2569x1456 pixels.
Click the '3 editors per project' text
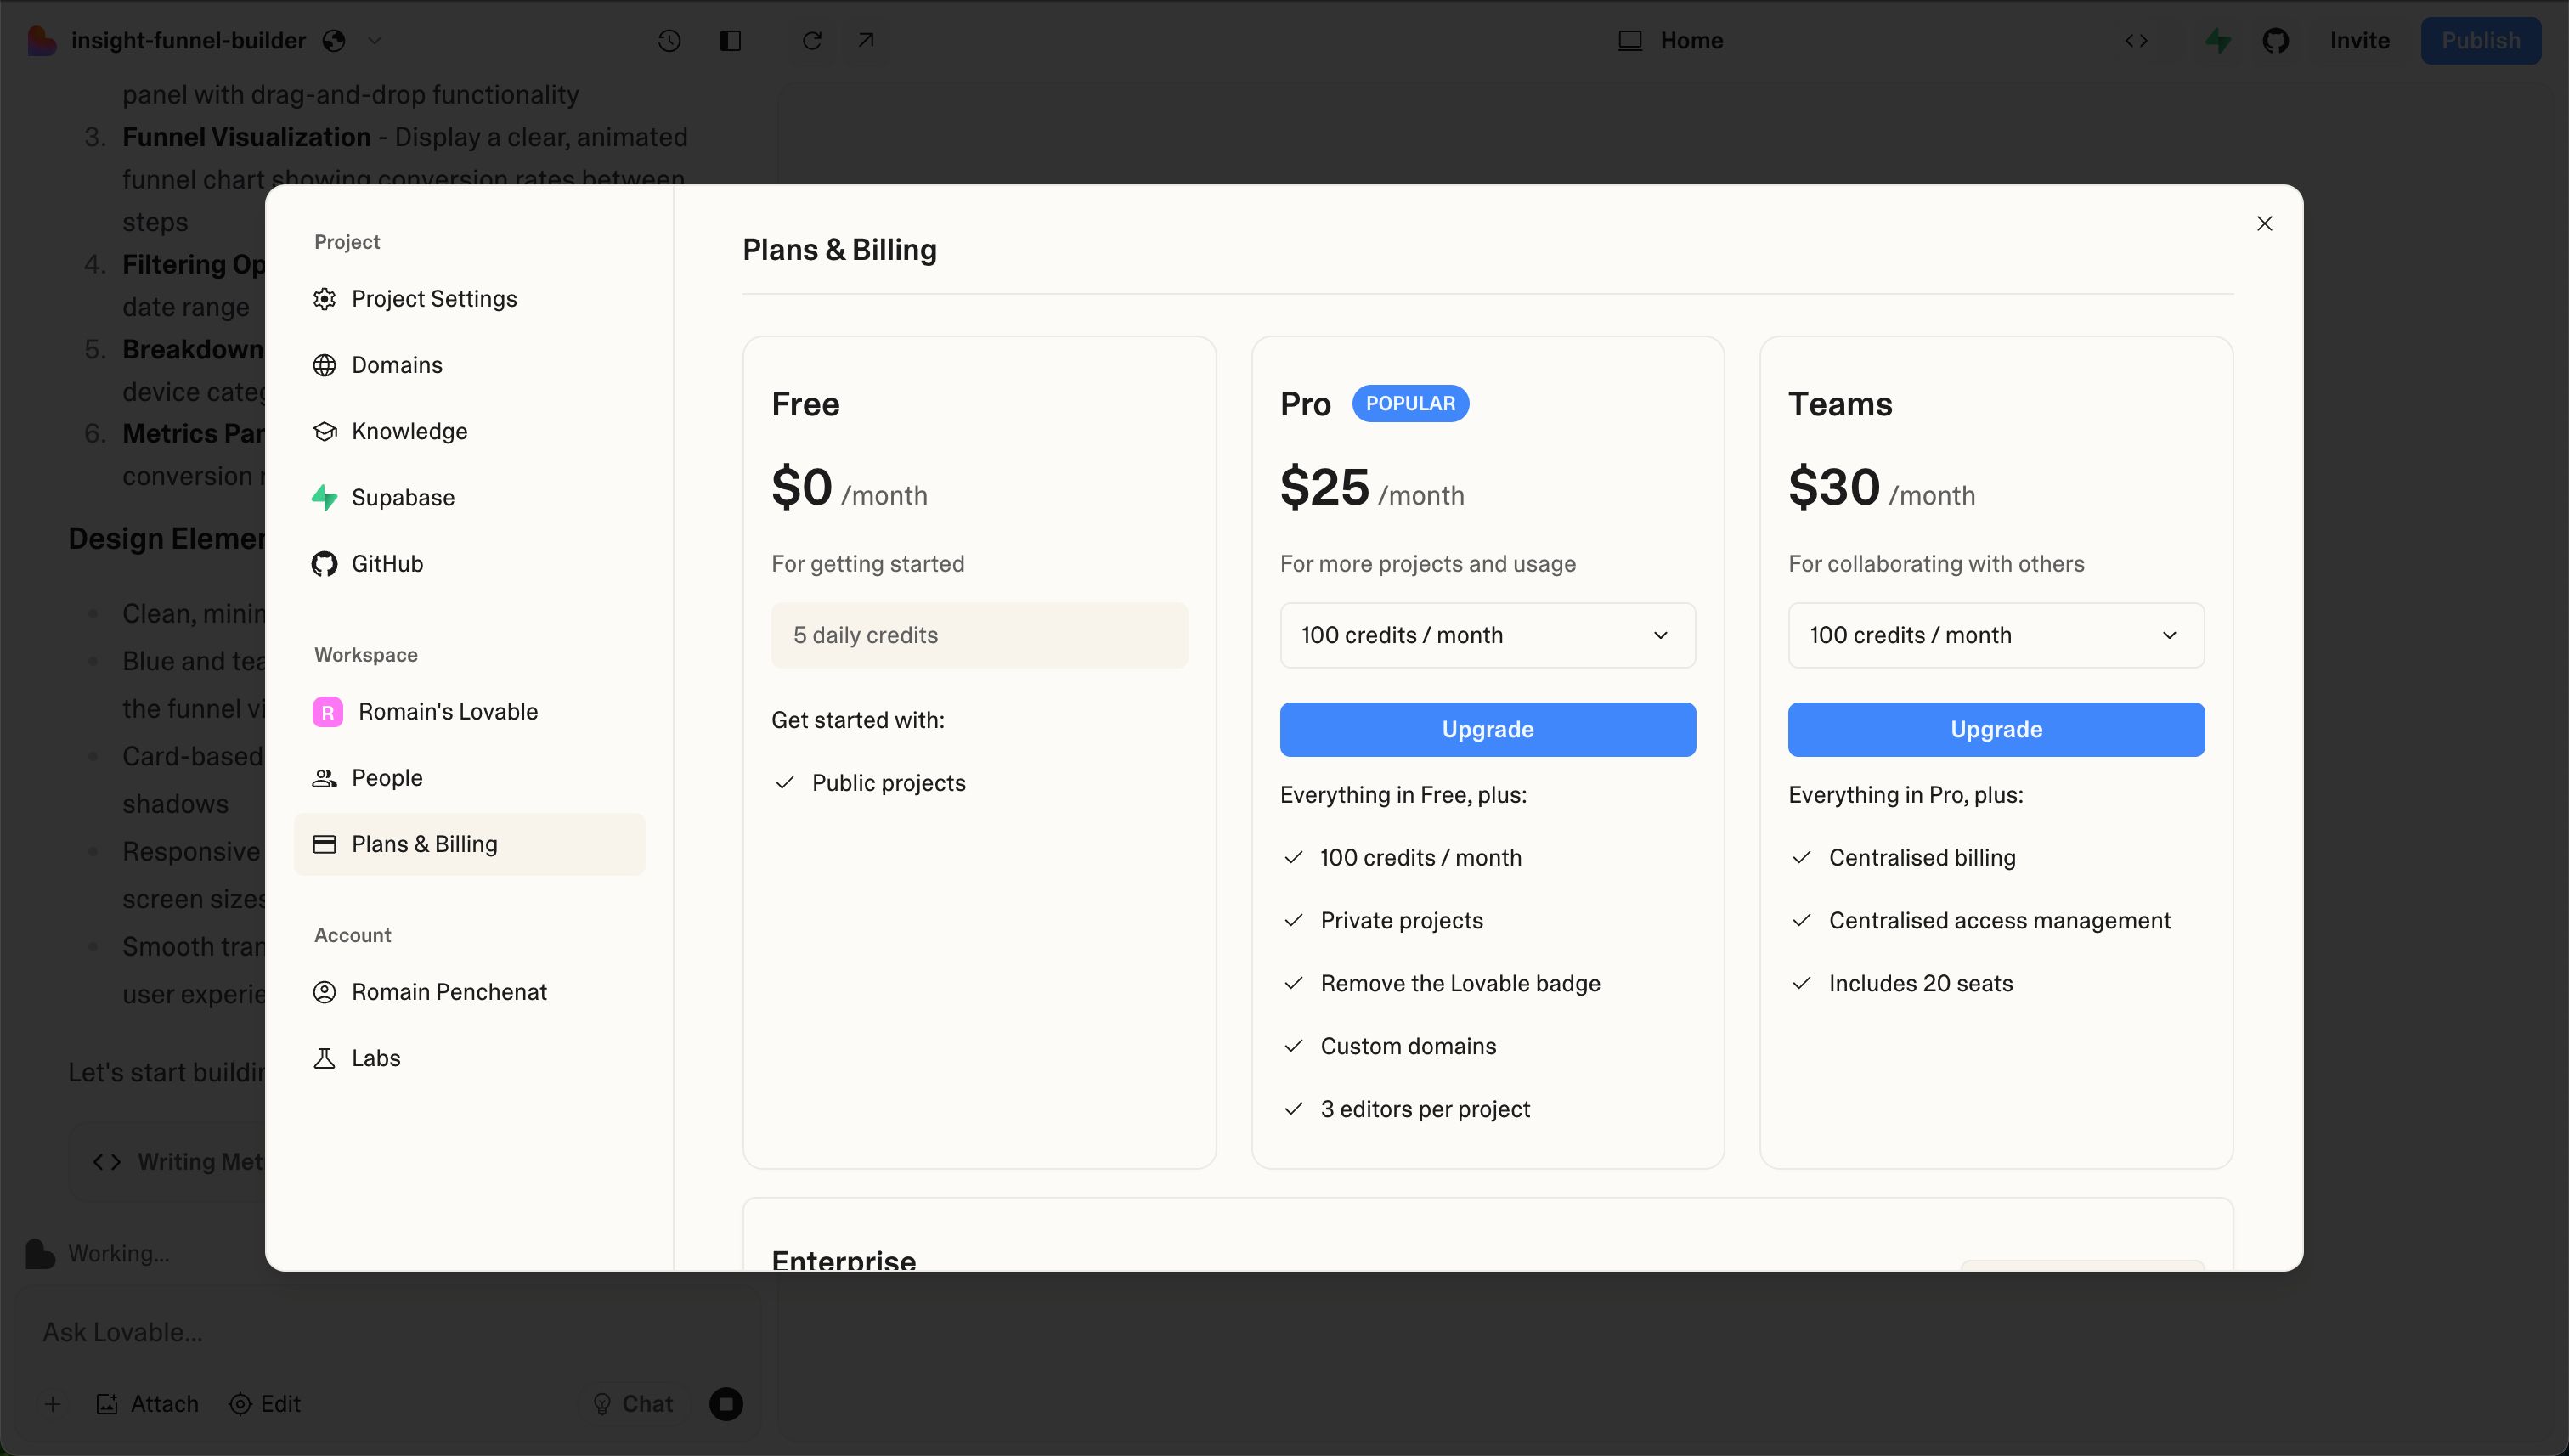click(x=1425, y=1109)
